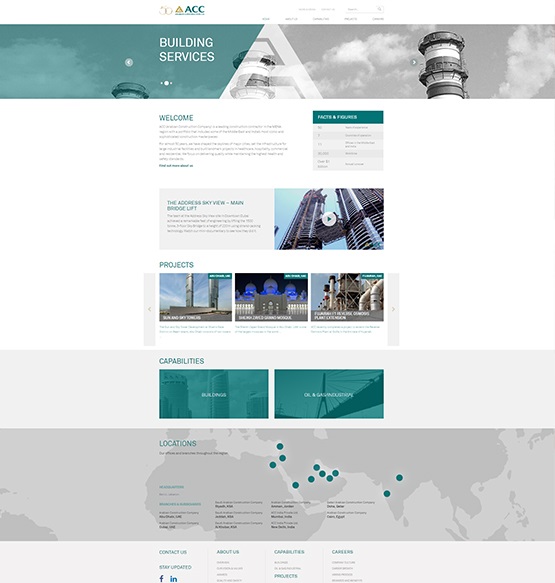
Task: Open the Contact Us link in the top header
Action: point(328,9)
